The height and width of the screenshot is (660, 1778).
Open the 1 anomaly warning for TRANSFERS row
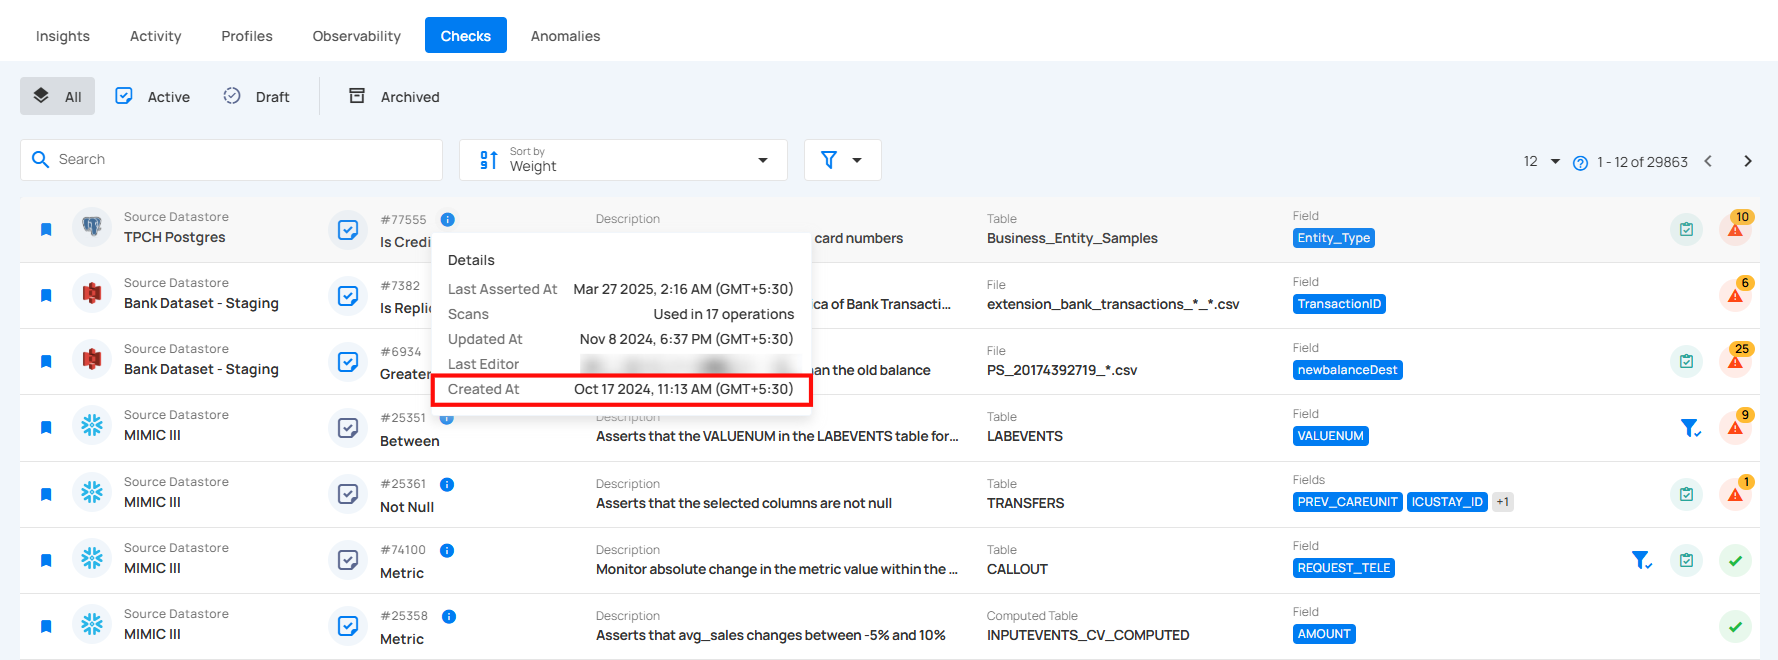[1736, 494]
